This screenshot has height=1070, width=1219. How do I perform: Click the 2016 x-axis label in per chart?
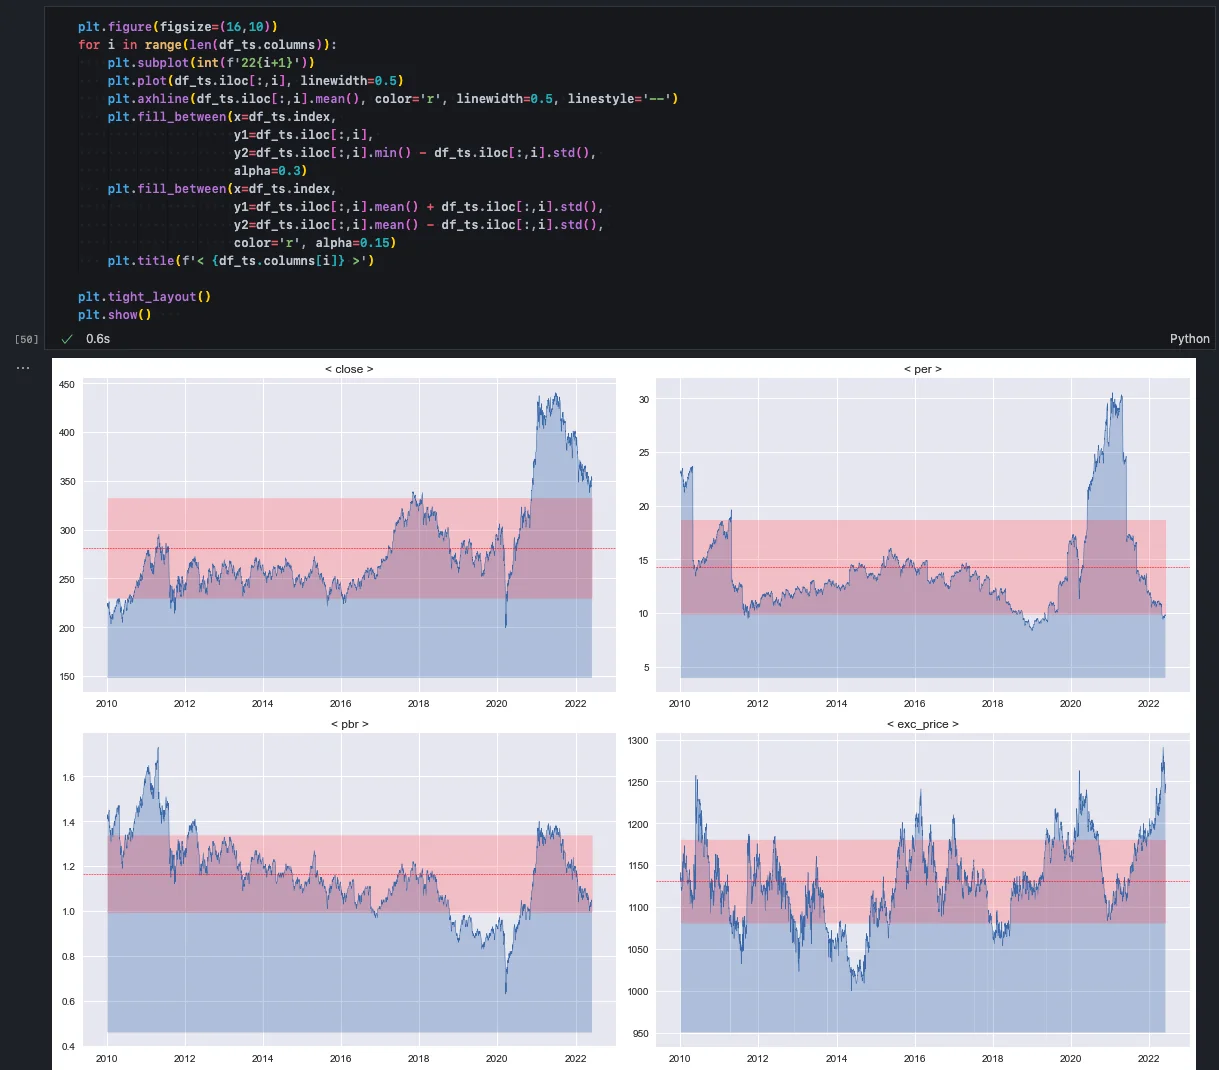point(914,703)
